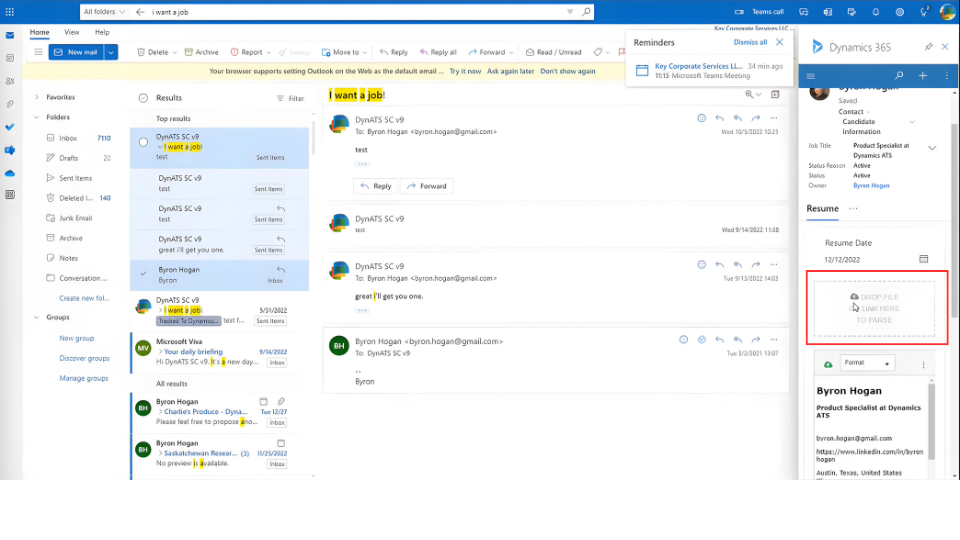Reply icon on the first DynATS message
Screen dimensions: 960x540
[719, 118]
